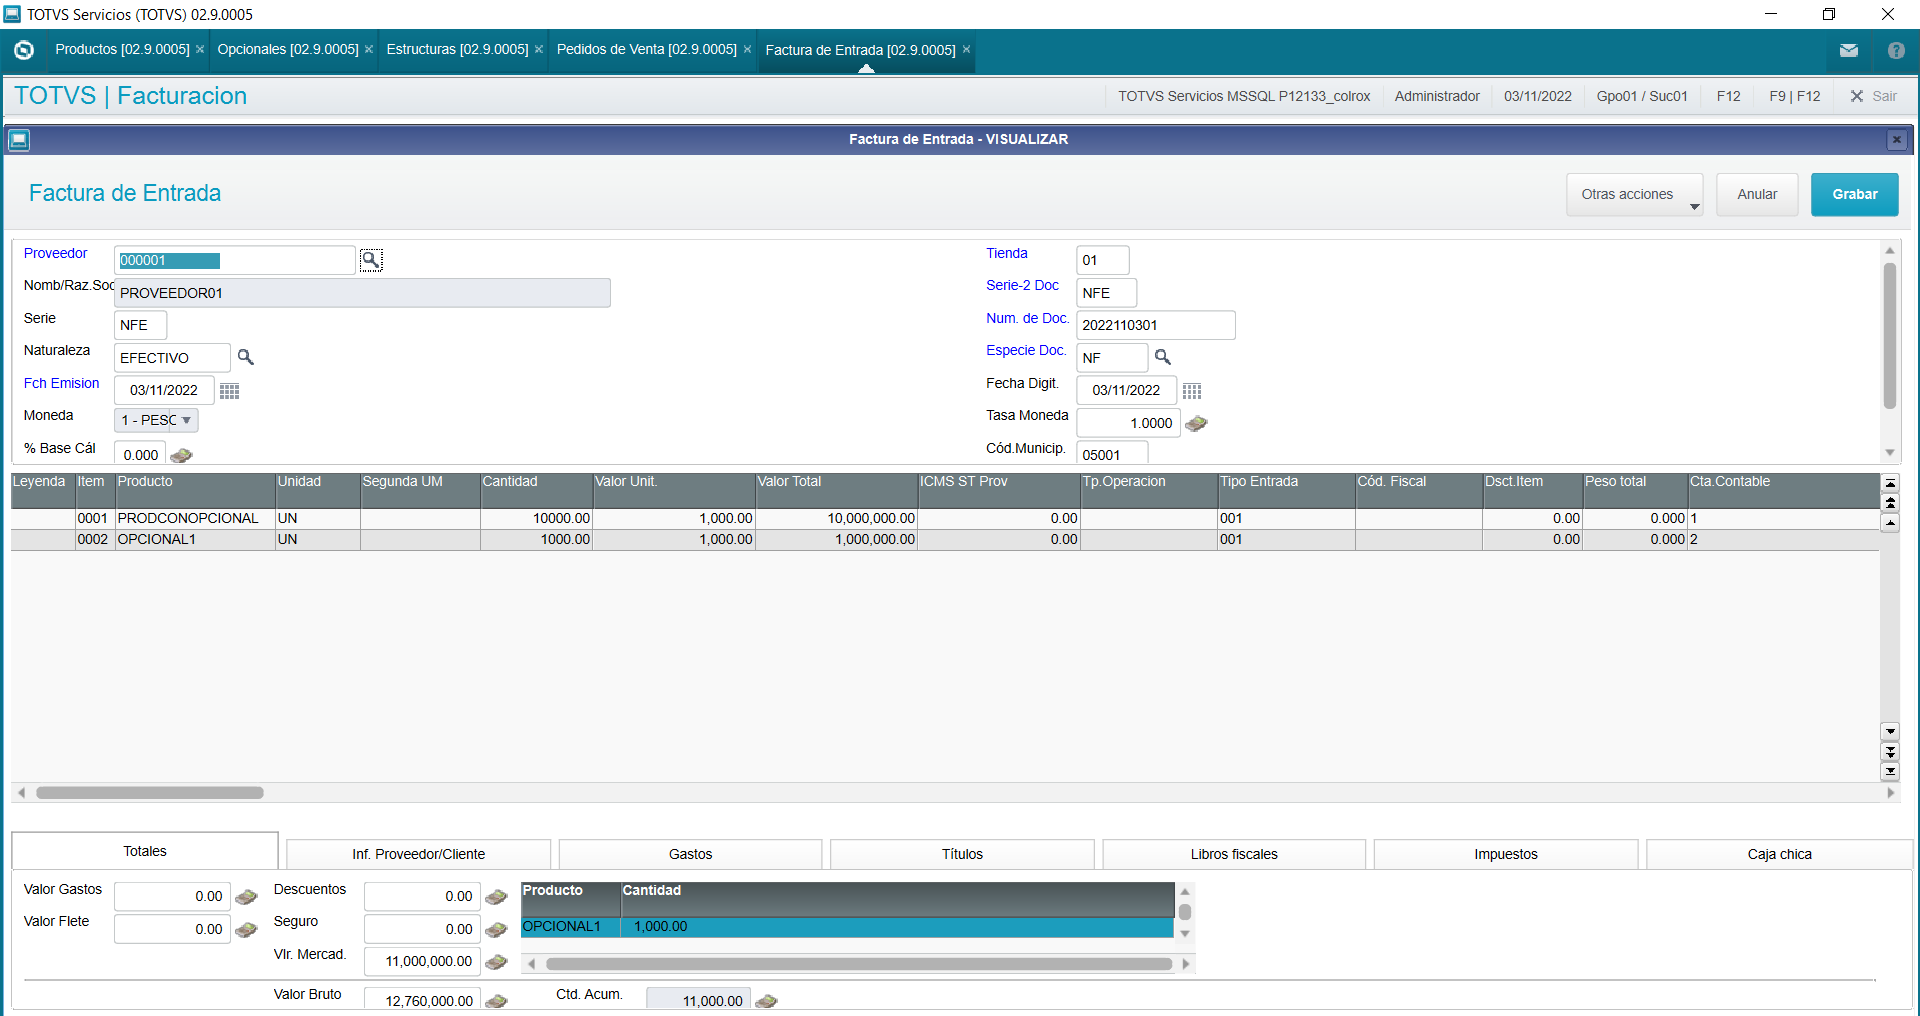Click the header form vertical scrollbar
Screen dimensions: 1920x1016
(x=1890, y=336)
